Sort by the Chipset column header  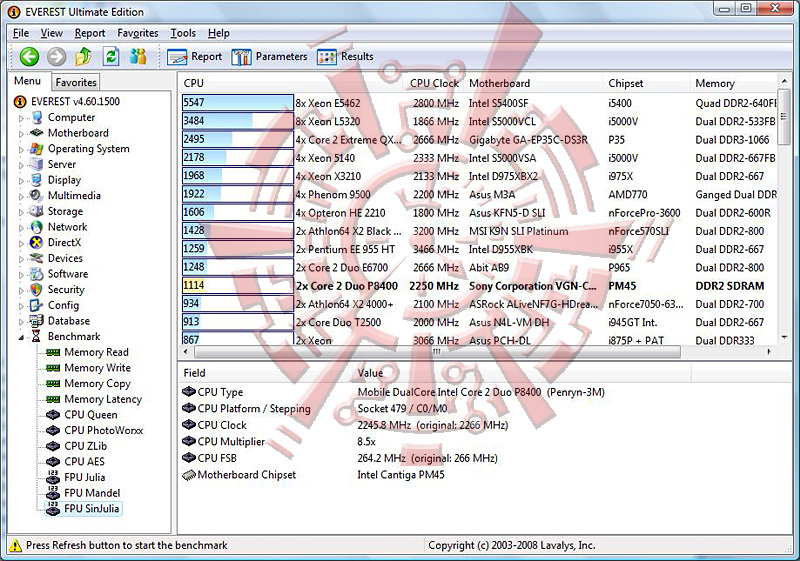pos(647,84)
